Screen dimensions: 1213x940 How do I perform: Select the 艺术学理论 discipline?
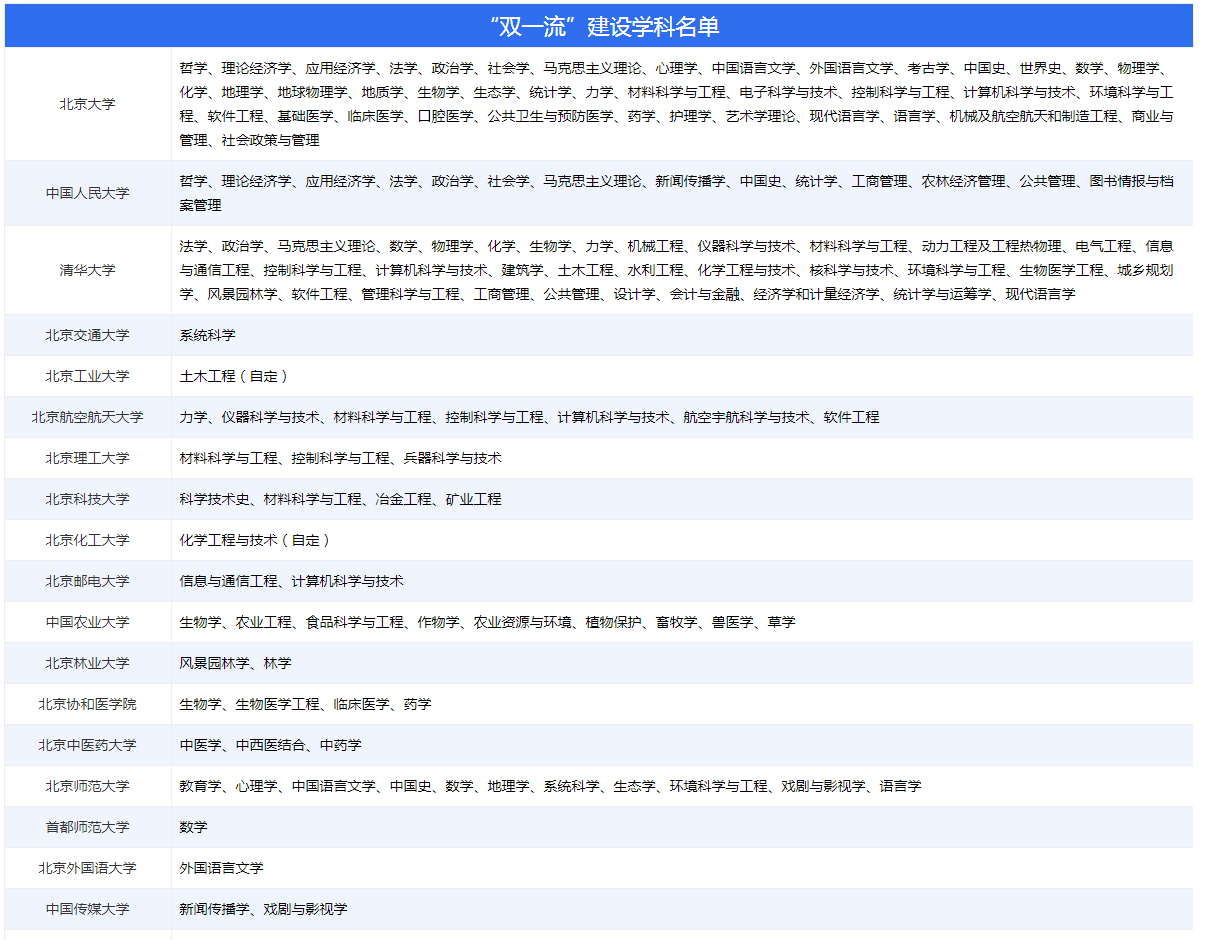click(761, 116)
